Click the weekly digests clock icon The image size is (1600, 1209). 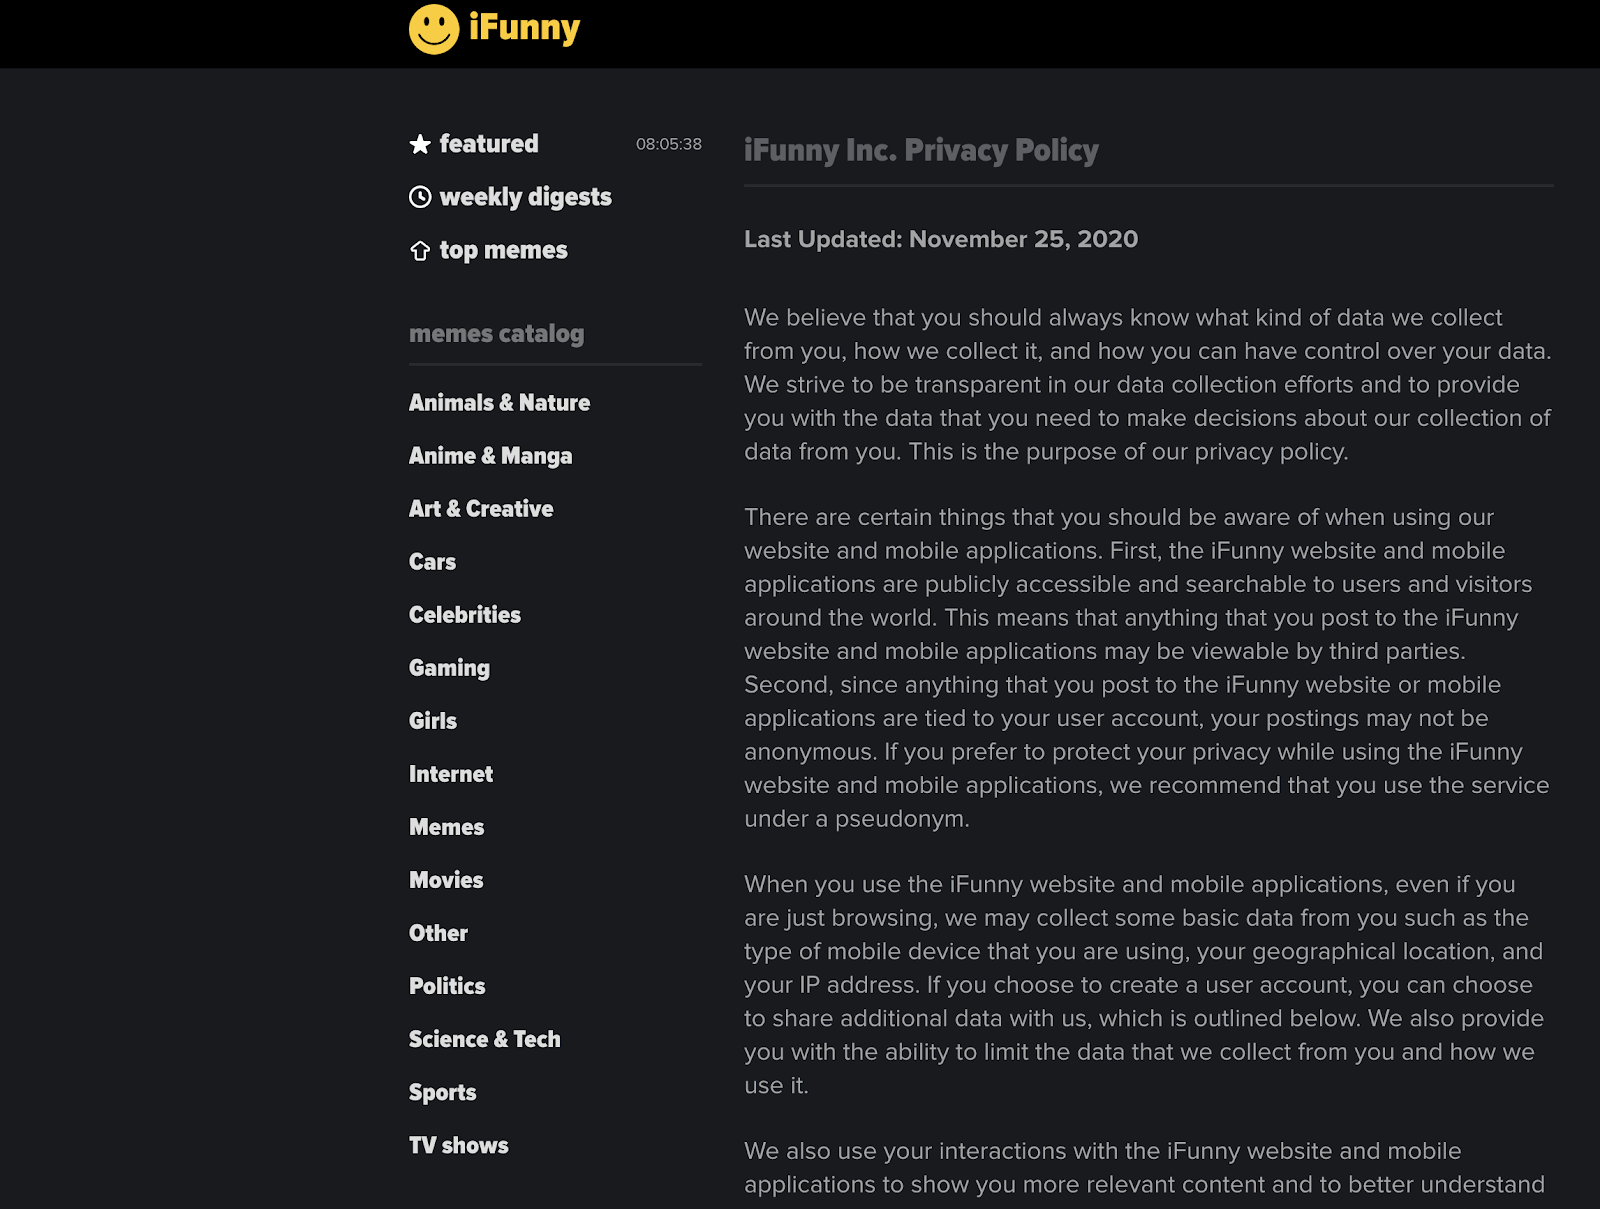420,197
